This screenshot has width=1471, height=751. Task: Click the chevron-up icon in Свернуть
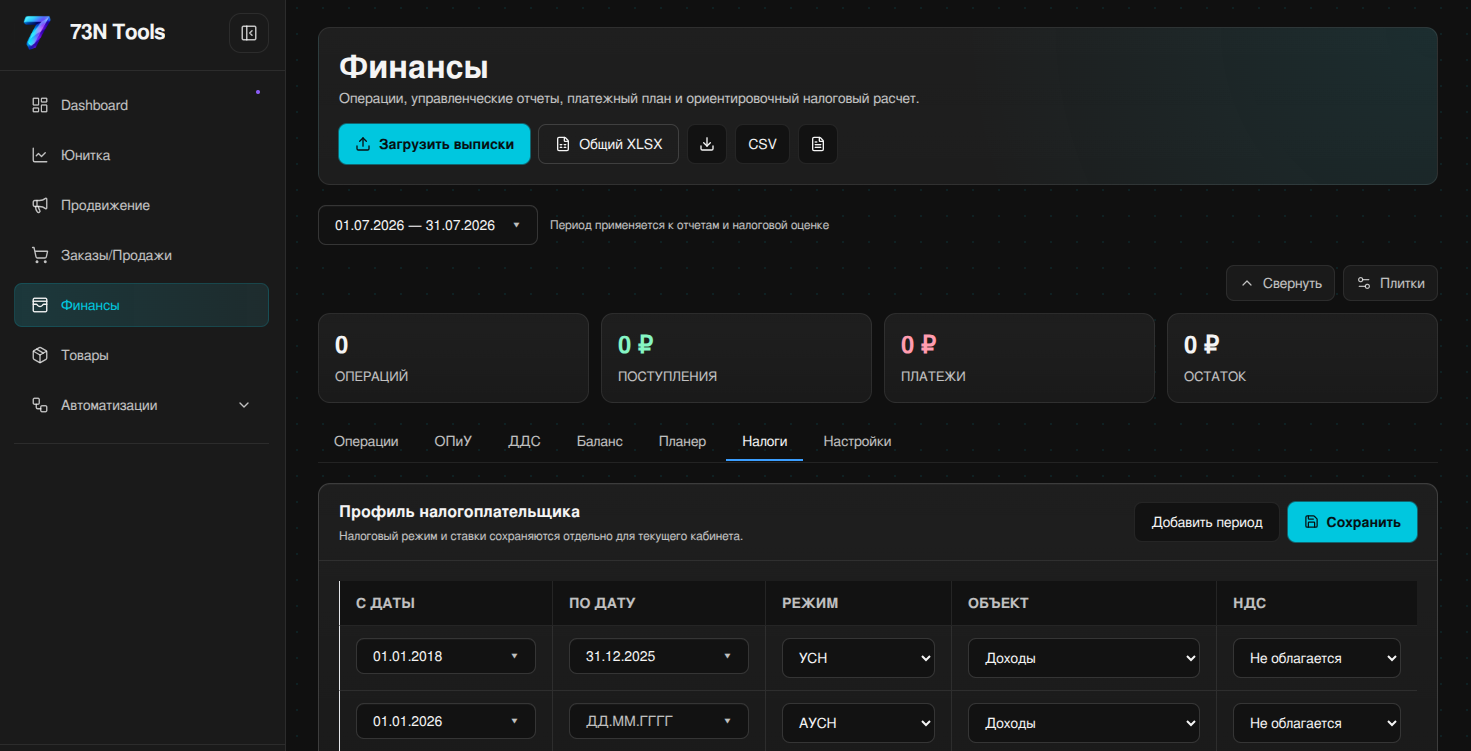[x=1247, y=283]
